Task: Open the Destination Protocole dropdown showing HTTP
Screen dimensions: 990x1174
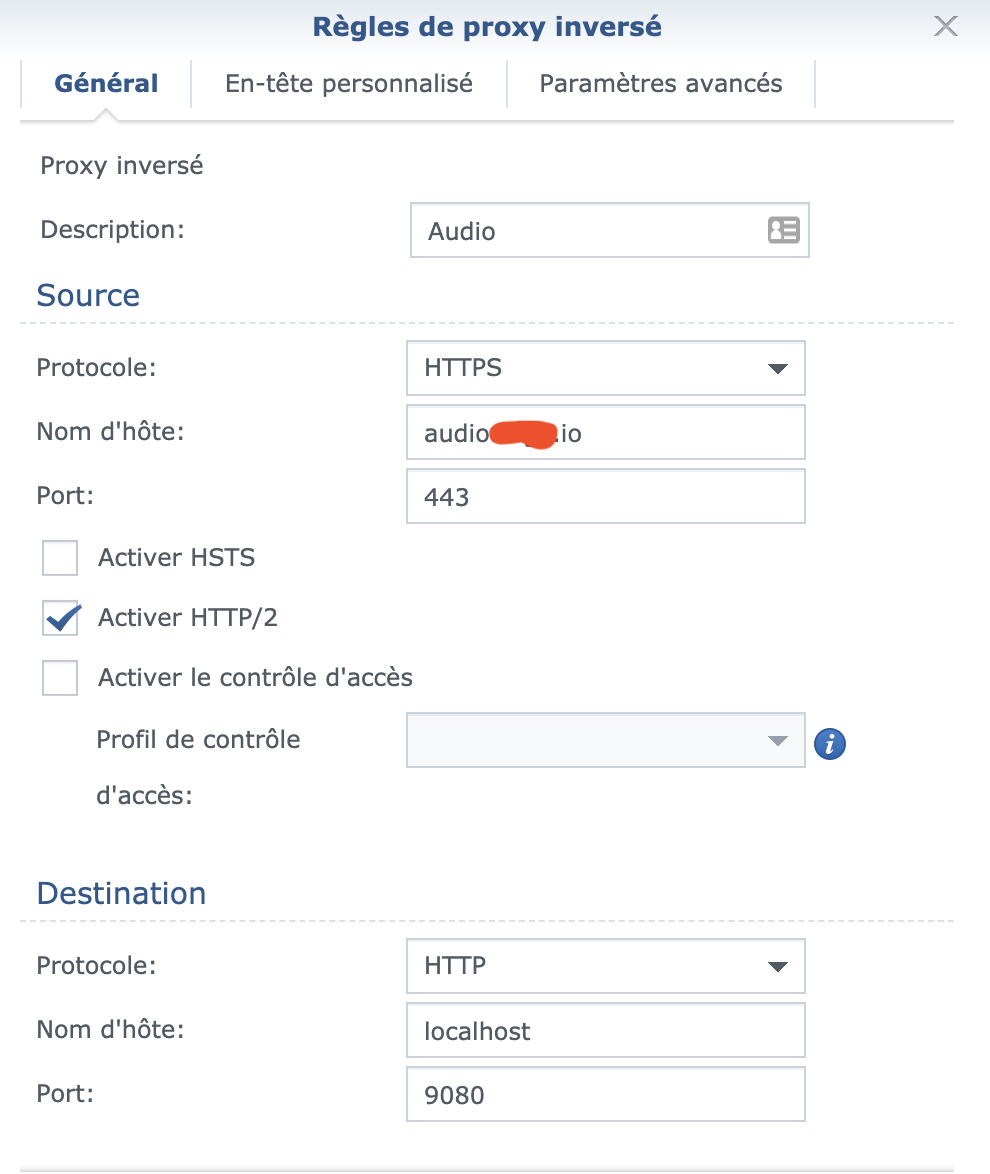Action: point(605,966)
